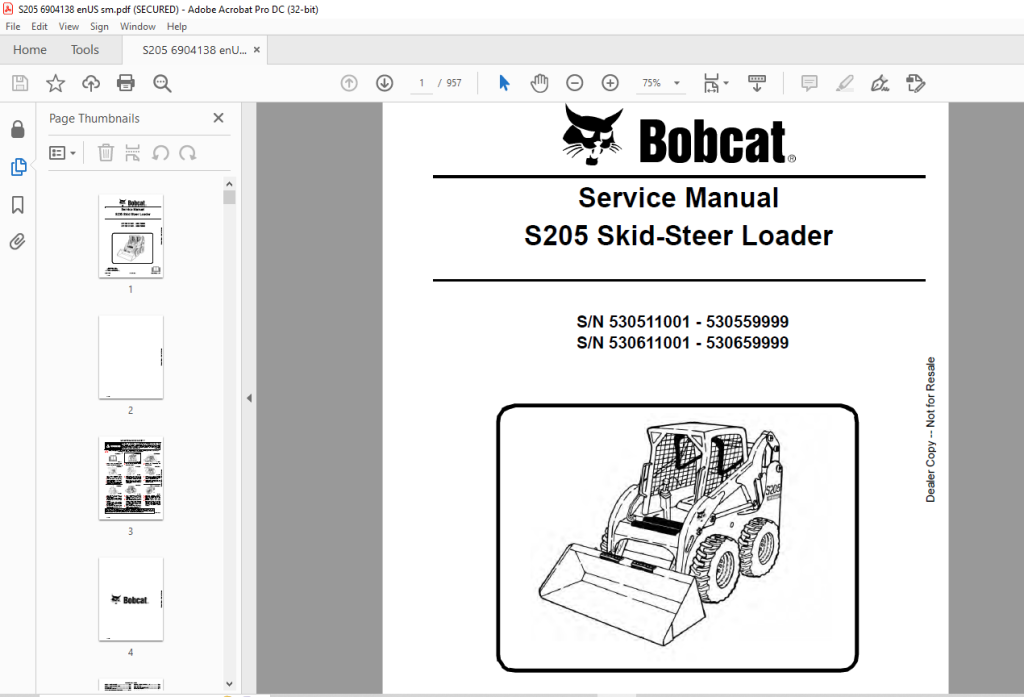The width and height of the screenshot is (1024, 697).
Task: Toggle the Page Thumbnails sidebar icon
Action: (18, 167)
